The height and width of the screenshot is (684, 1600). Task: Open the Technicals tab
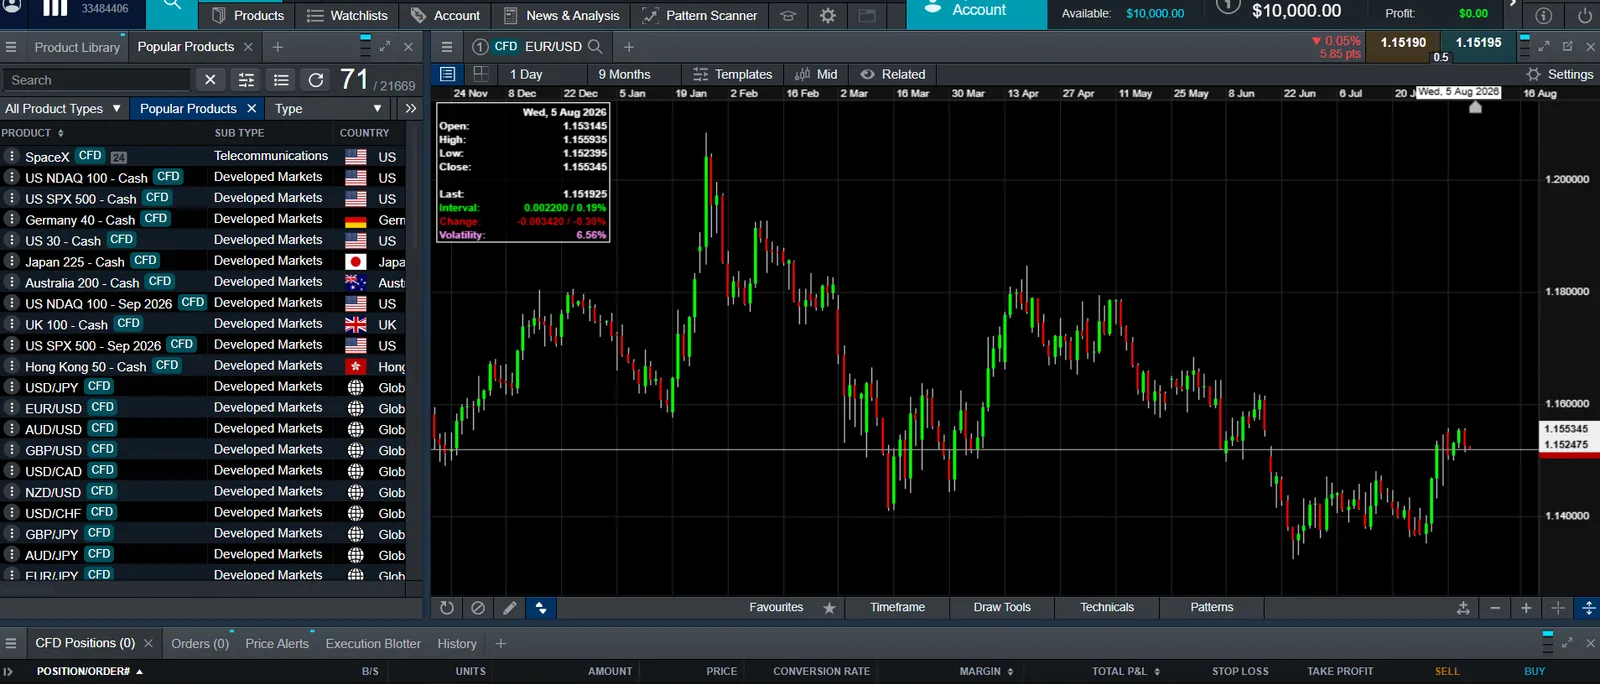click(x=1107, y=607)
